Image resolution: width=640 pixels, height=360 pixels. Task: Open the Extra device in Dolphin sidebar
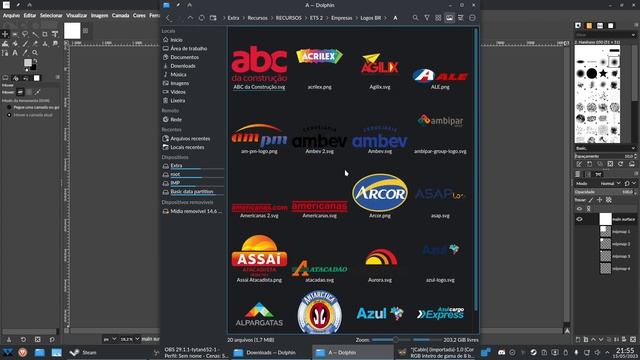click(x=193, y=166)
